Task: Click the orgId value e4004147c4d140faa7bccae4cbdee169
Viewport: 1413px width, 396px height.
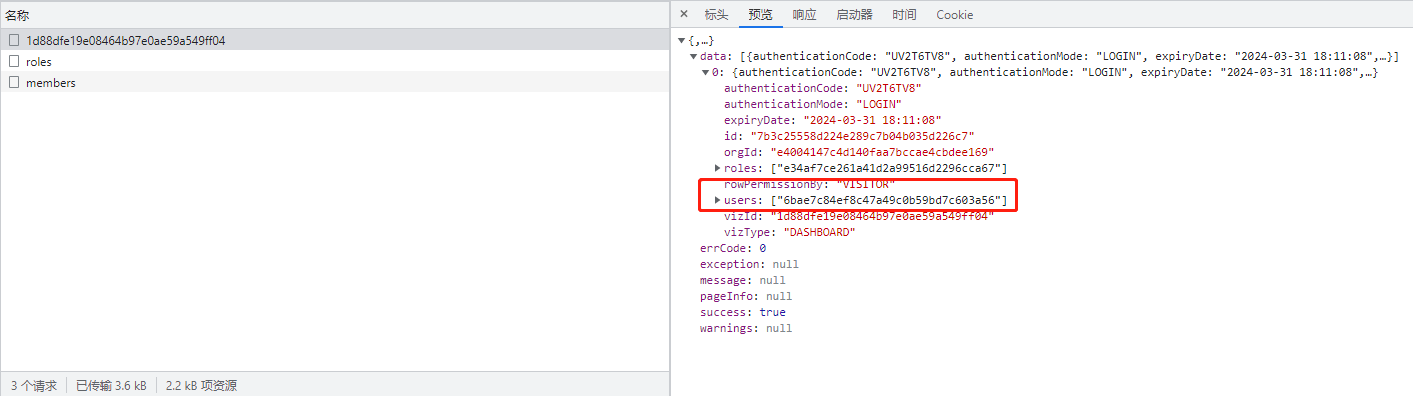Action: pos(882,152)
